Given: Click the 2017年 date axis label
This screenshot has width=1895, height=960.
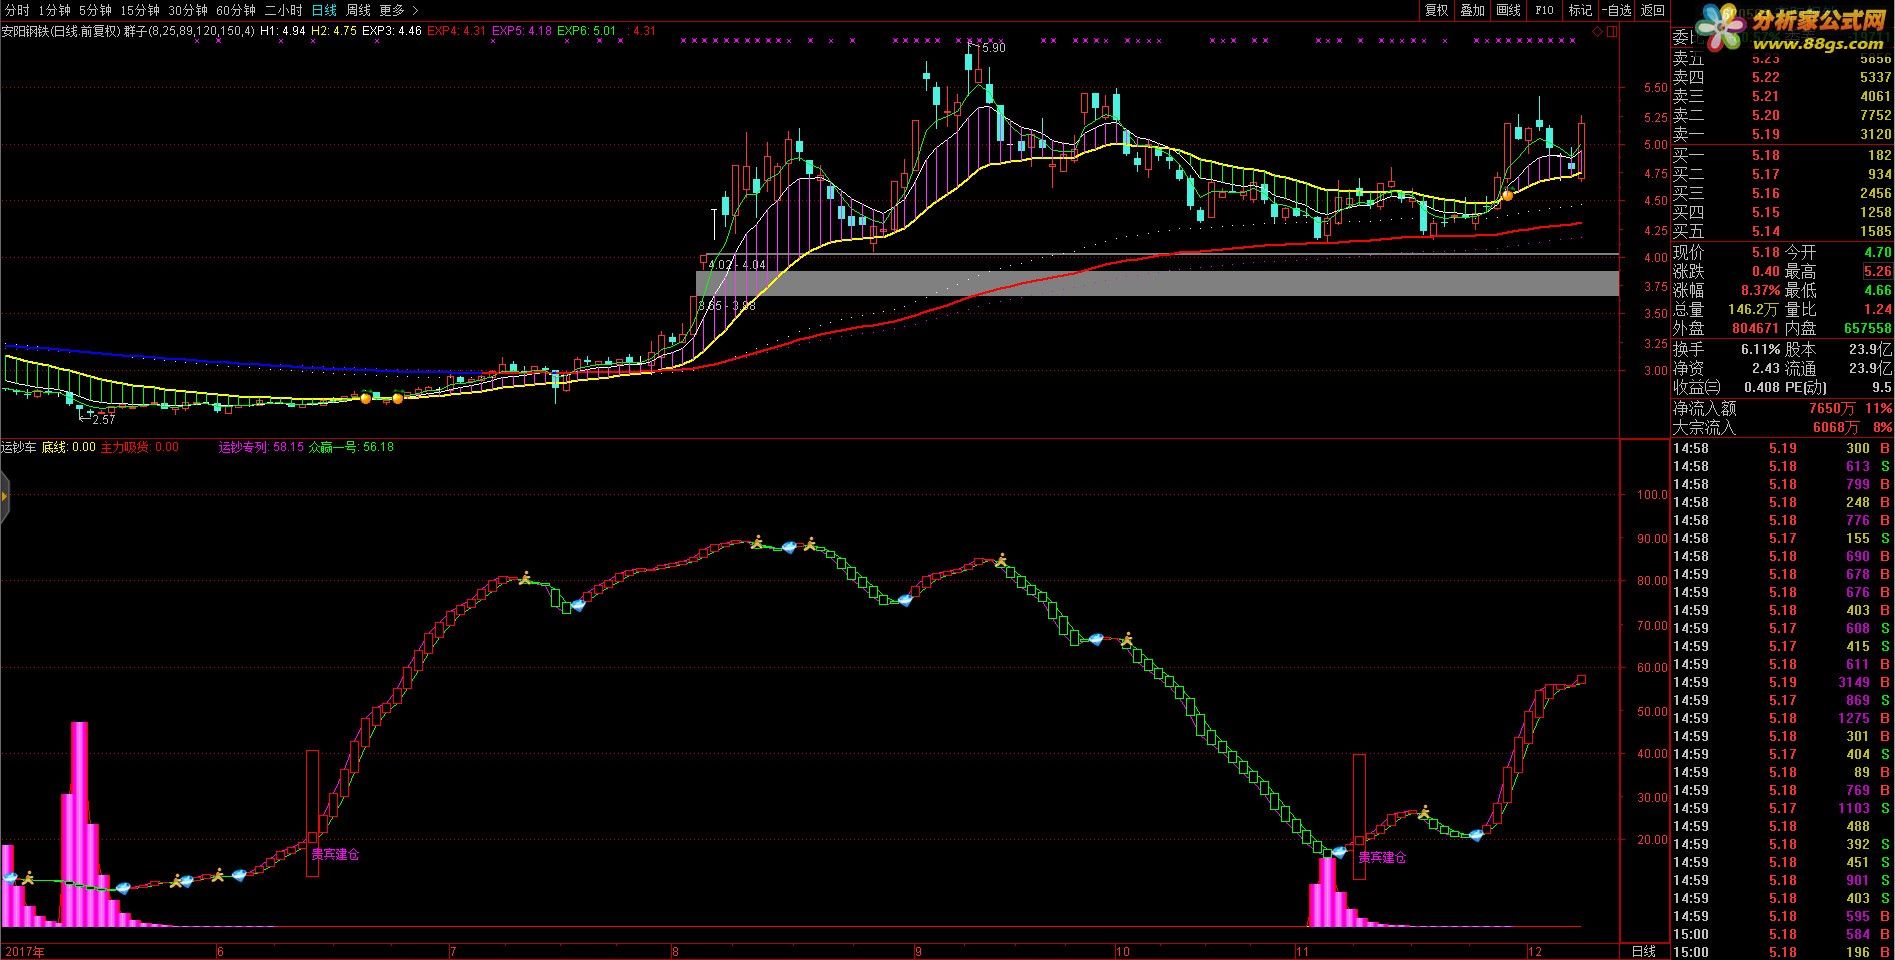Looking at the screenshot, I should pyautogui.click(x=24, y=951).
